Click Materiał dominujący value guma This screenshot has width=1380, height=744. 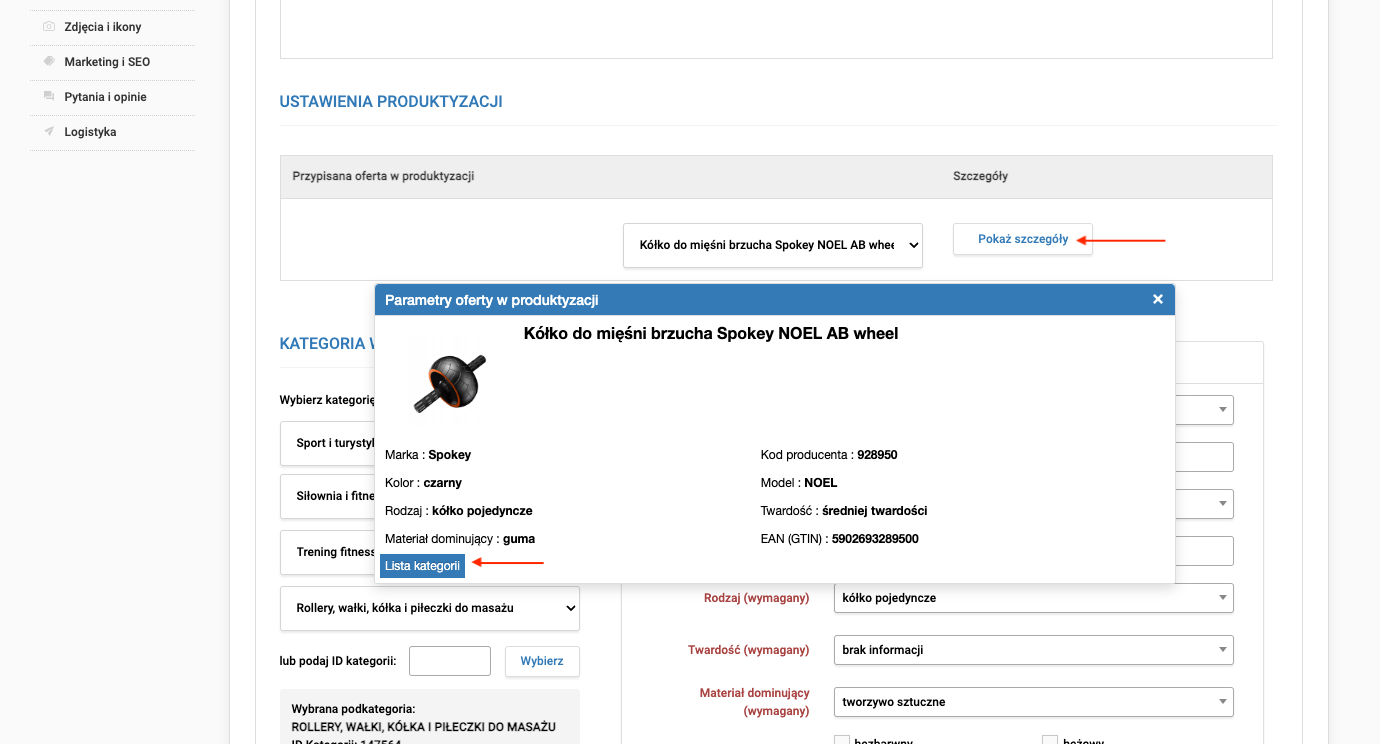click(519, 539)
